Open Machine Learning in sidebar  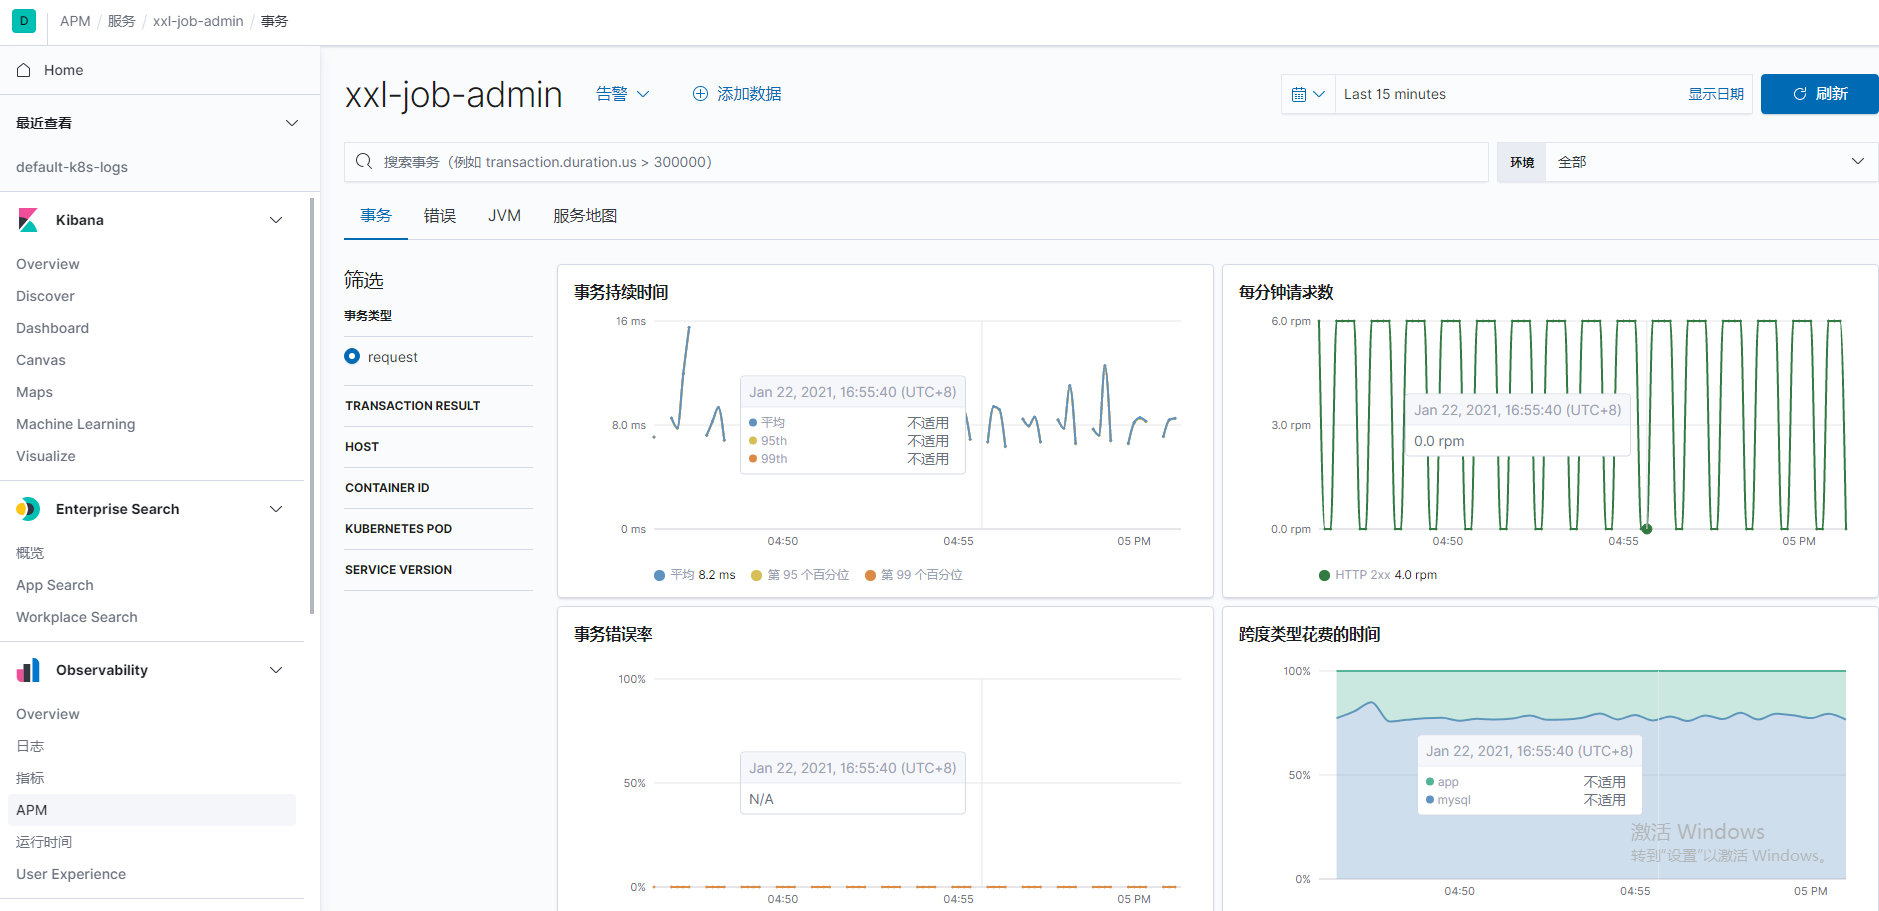pos(75,424)
